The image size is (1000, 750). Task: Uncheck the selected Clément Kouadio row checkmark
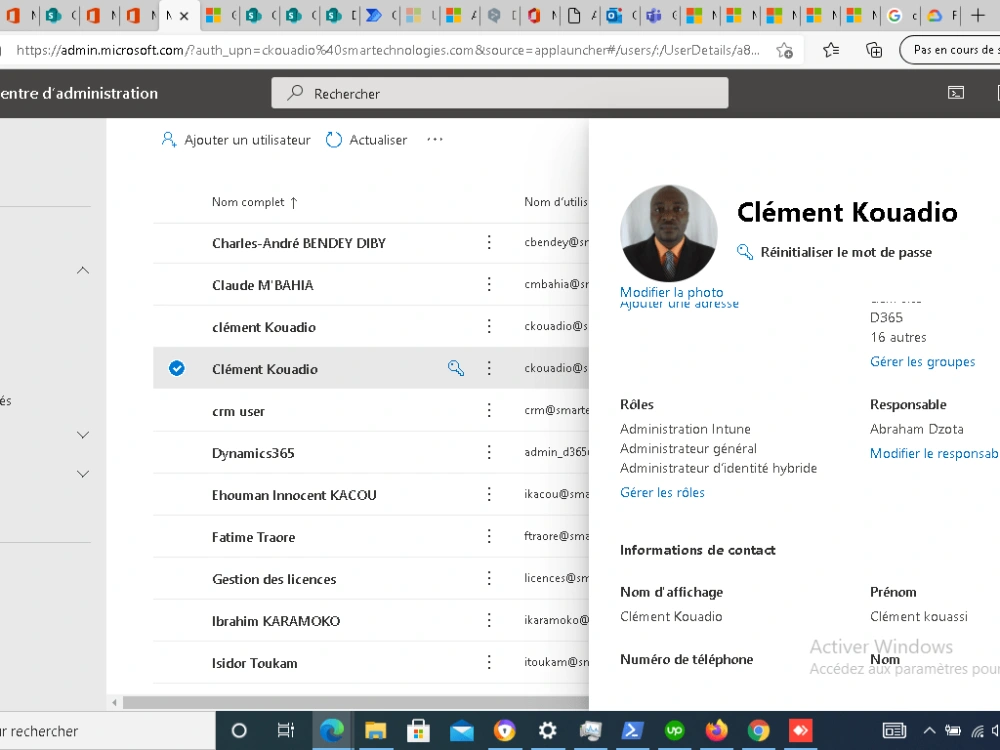[x=177, y=368]
